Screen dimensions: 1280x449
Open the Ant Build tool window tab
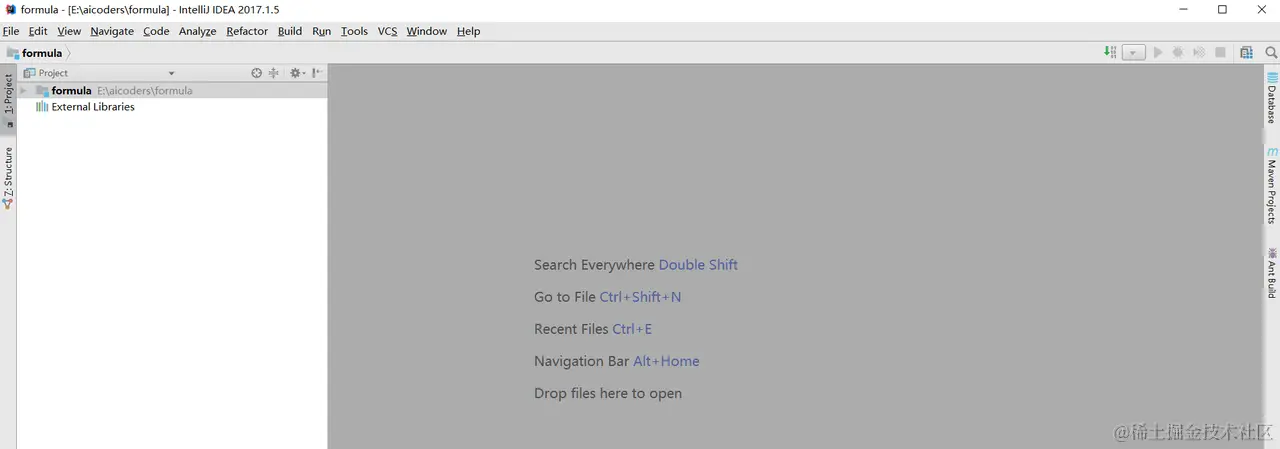click(x=1272, y=272)
